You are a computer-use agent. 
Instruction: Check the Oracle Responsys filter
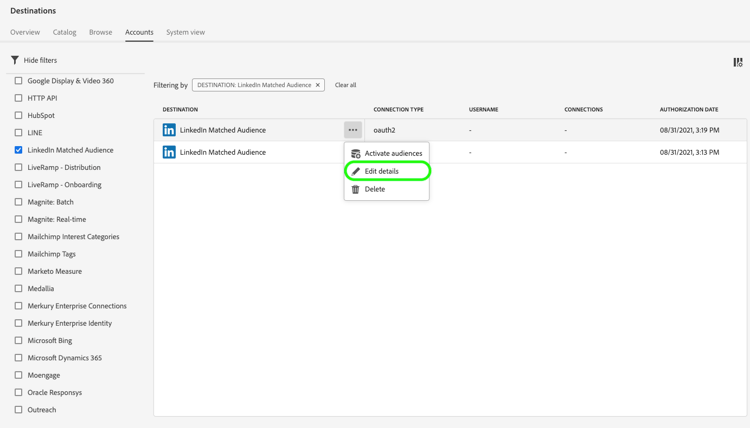click(x=18, y=392)
